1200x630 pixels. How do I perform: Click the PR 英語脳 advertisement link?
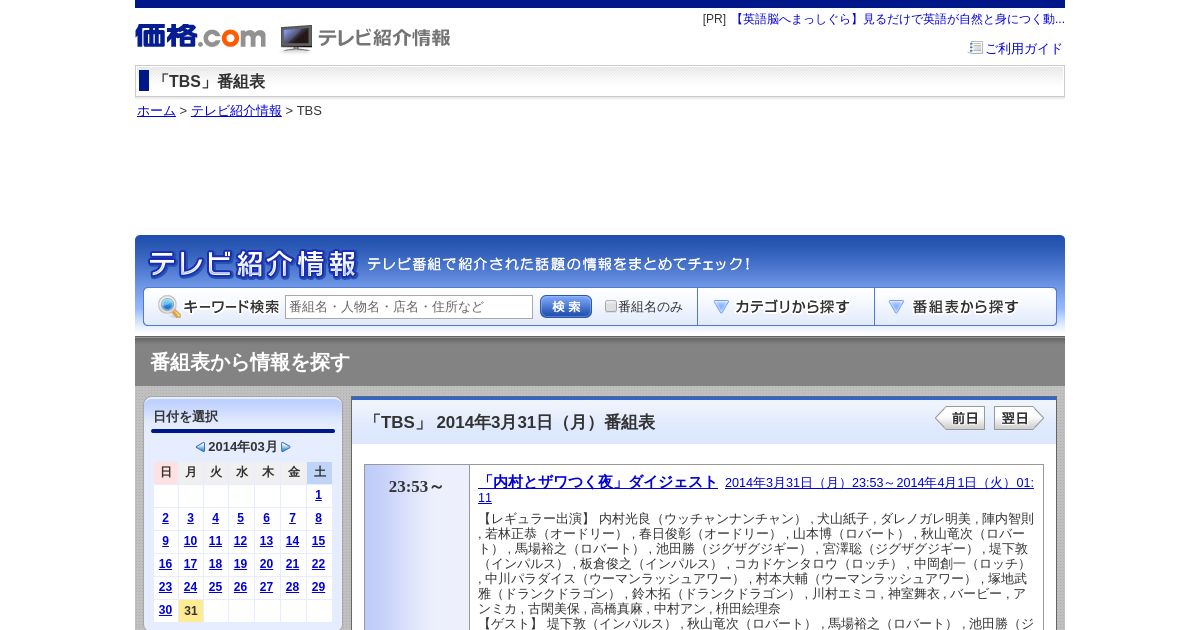[x=897, y=19]
